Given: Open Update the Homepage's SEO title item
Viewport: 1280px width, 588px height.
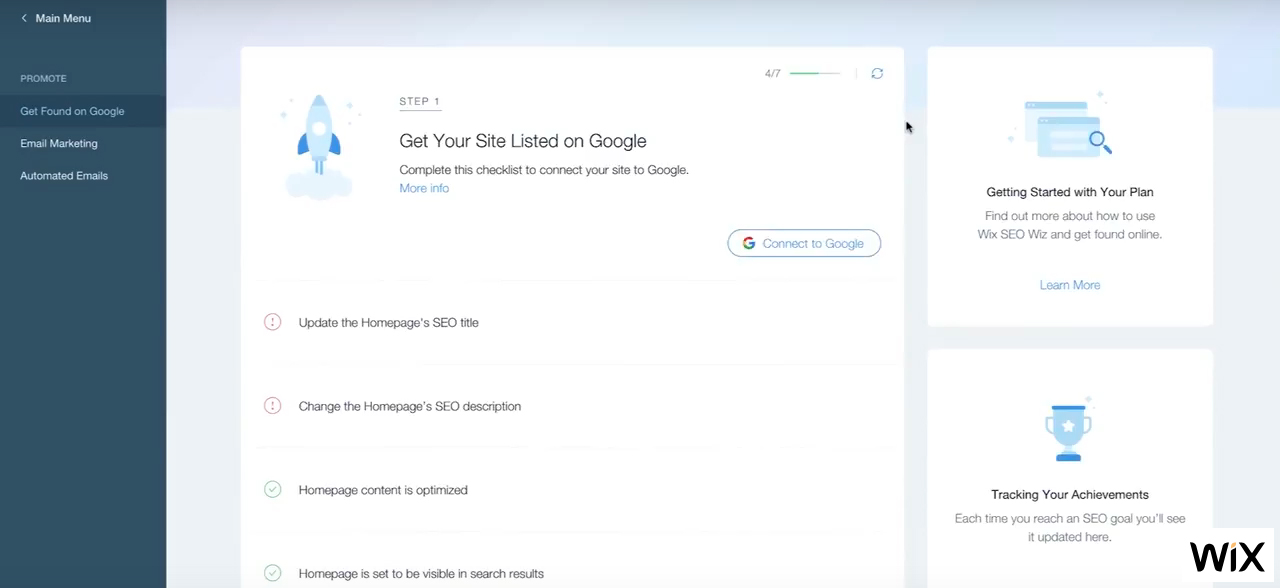Looking at the screenshot, I should coord(388,322).
